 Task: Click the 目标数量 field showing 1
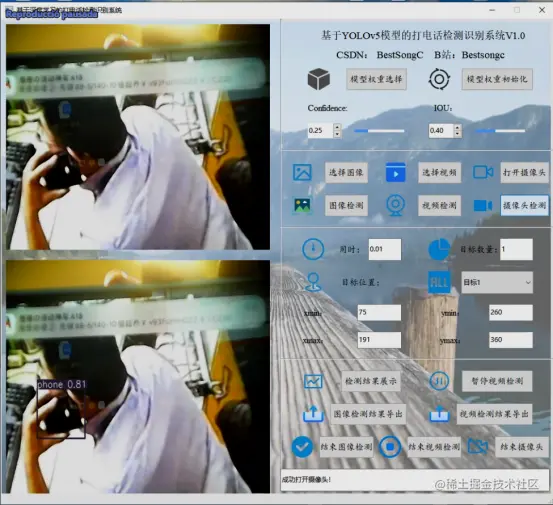pos(516,249)
